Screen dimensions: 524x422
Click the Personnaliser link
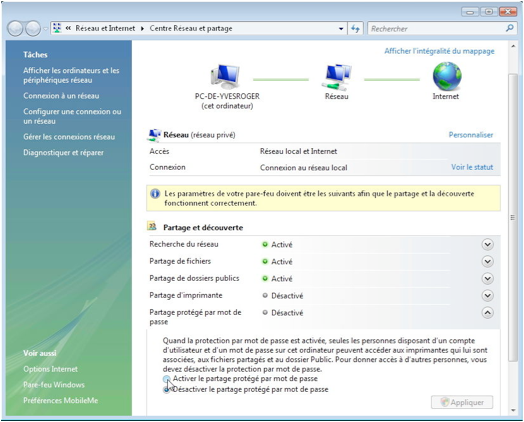[471, 135]
